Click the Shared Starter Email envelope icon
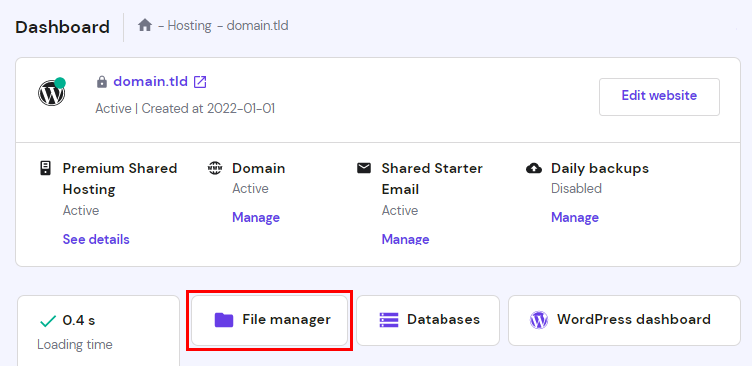 (x=364, y=168)
